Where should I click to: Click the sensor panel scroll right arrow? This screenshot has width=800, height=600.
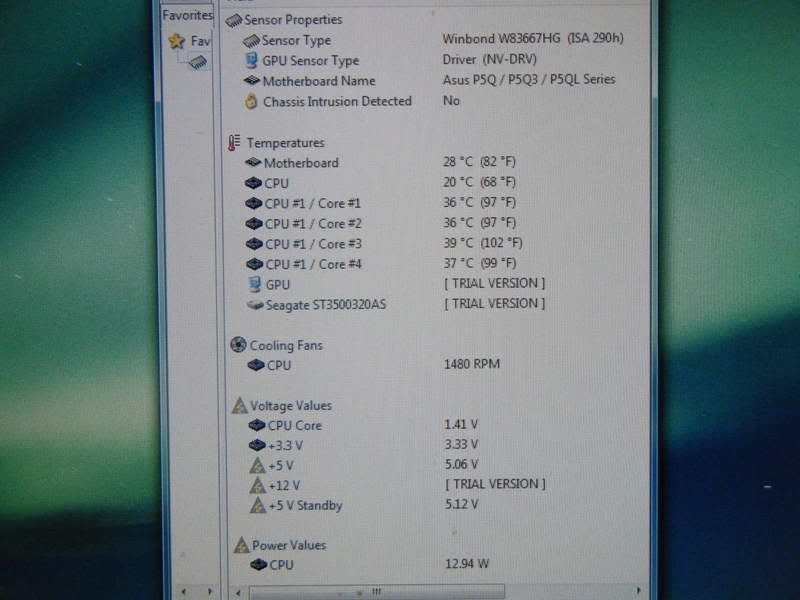639,591
